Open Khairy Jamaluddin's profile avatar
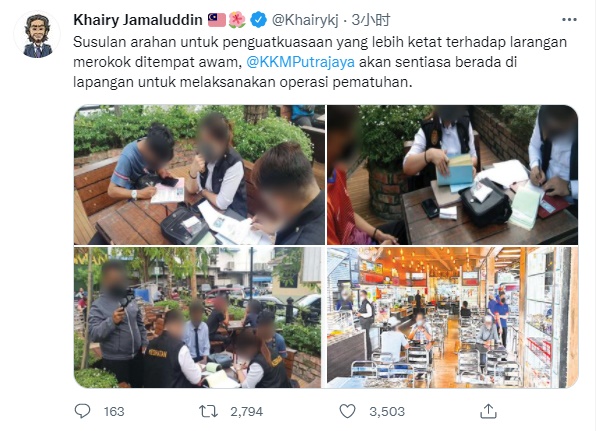Viewport: 604px width, 431px height. 37,35
